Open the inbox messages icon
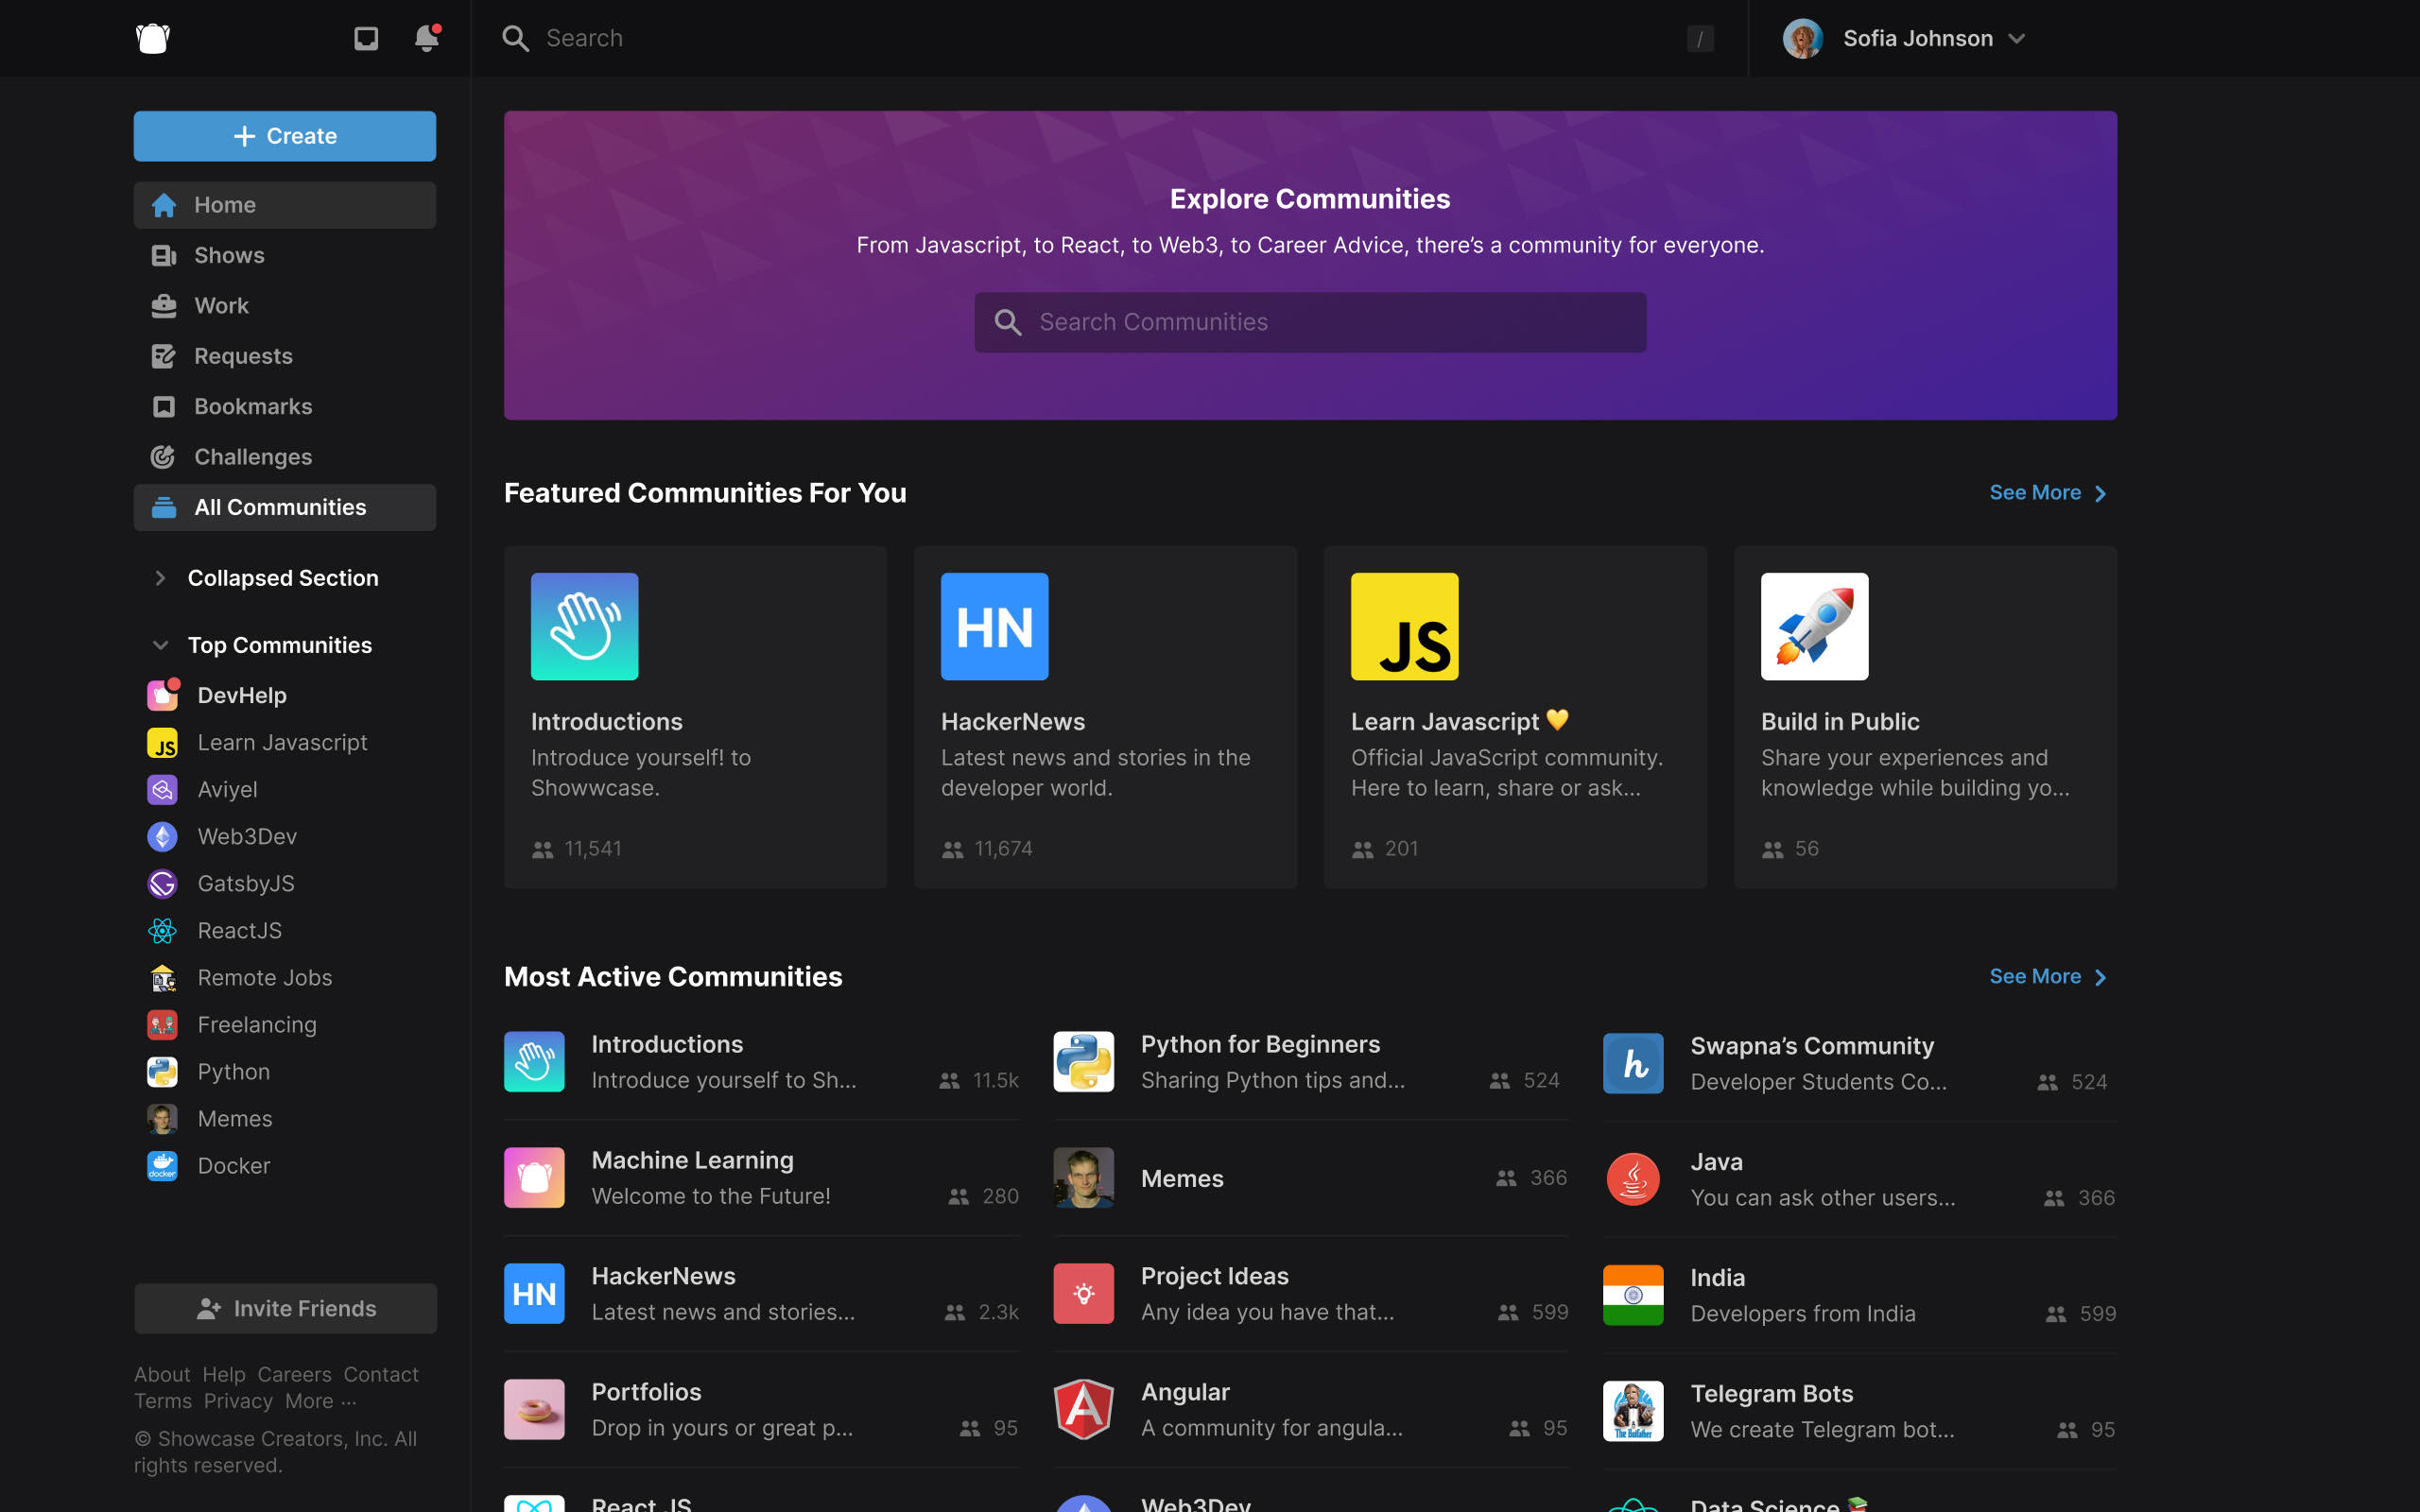2420x1512 pixels. [366, 38]
